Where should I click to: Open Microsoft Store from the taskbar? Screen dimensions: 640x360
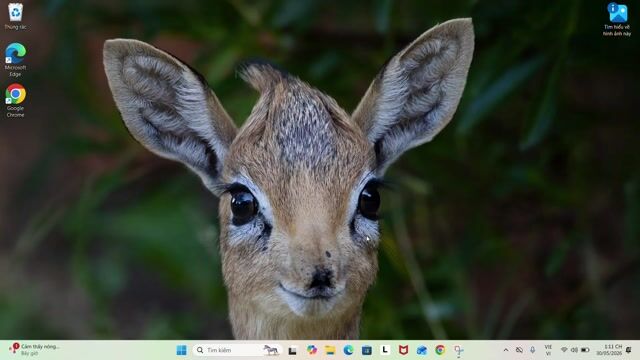367,350
